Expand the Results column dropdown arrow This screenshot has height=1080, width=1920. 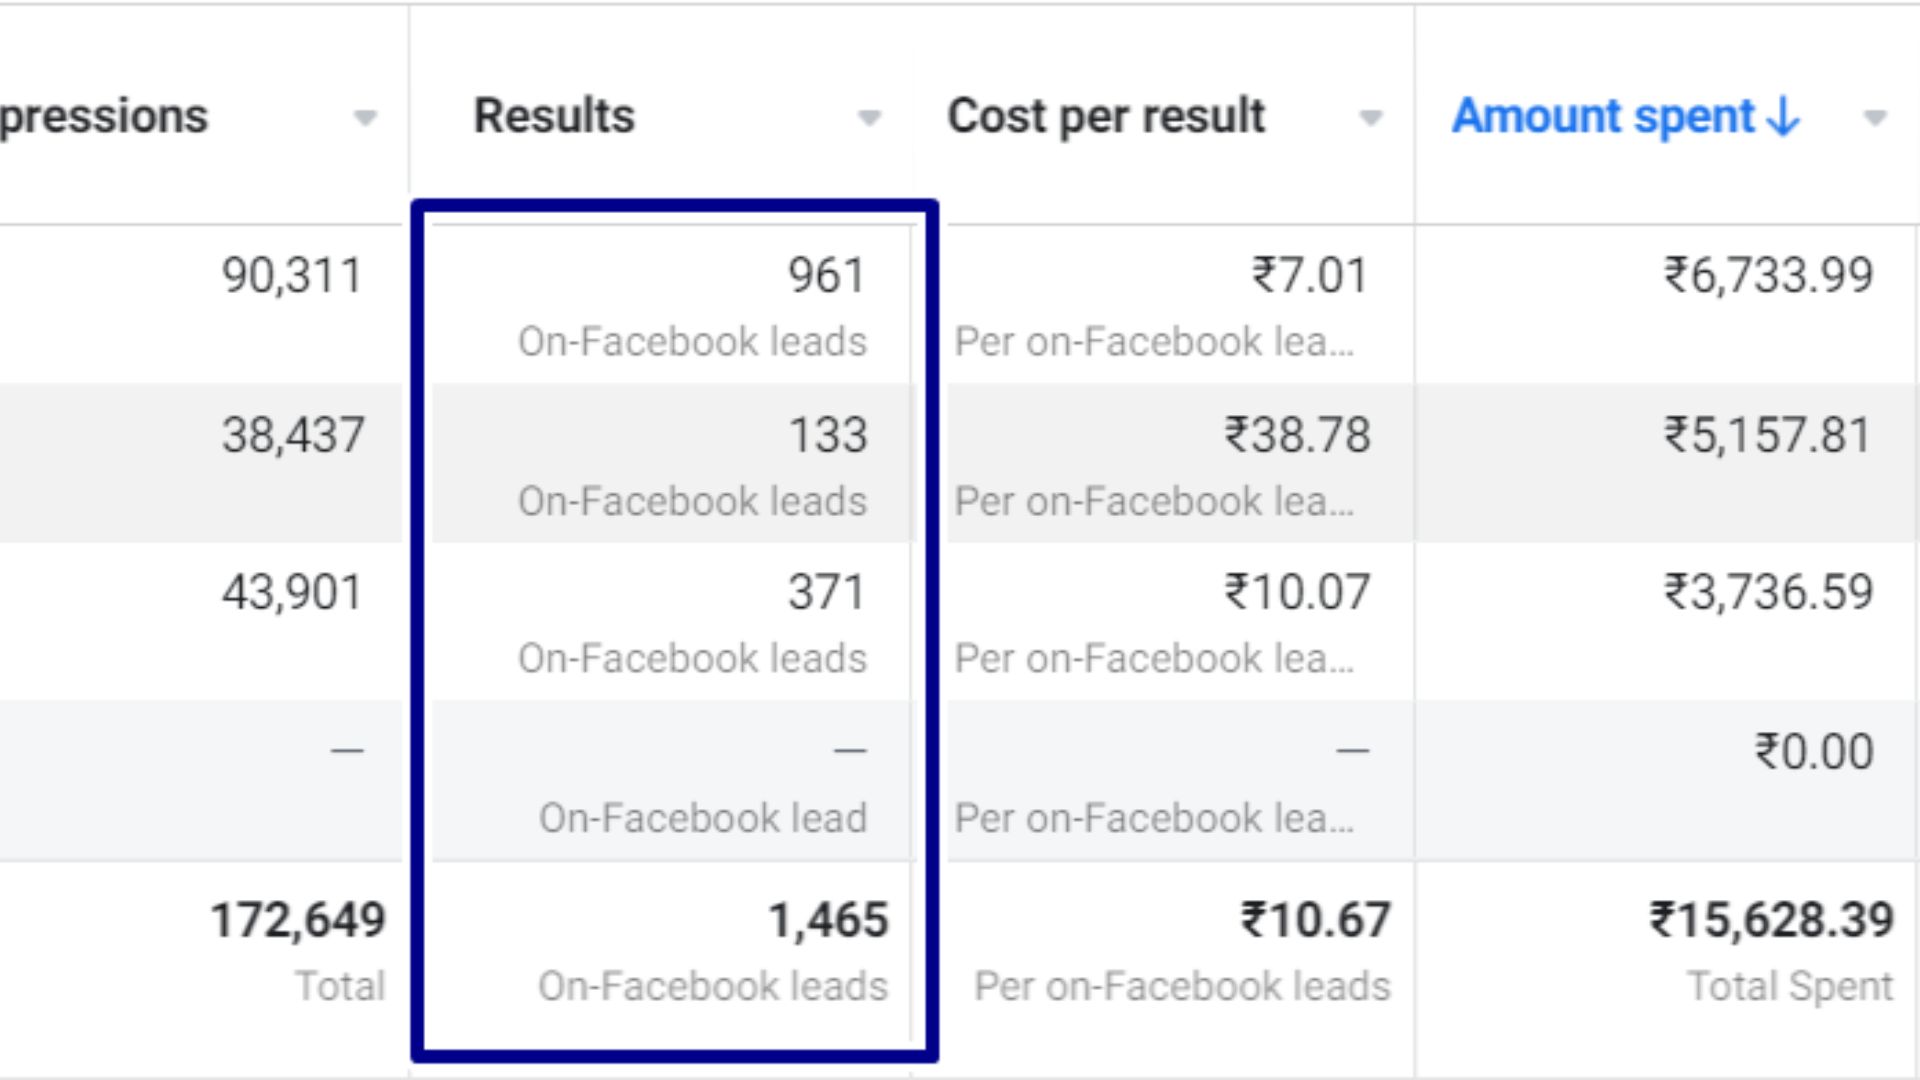click(870, 118)
